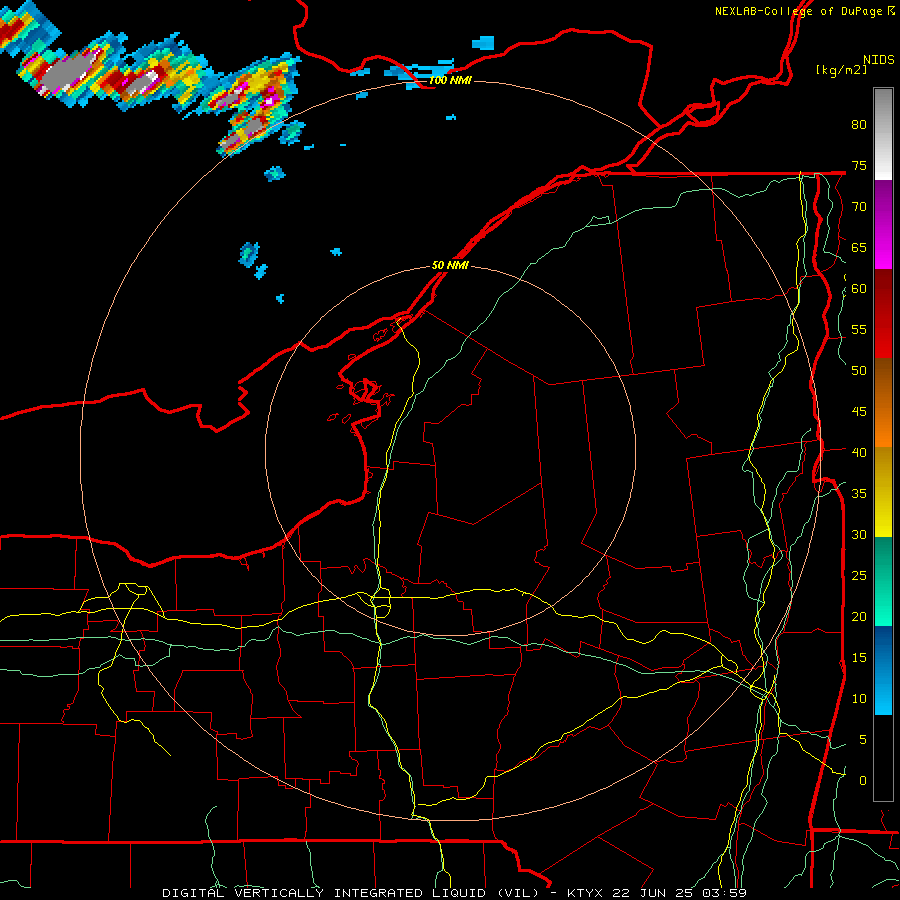Click the black bottom segment of VIL scale

(x=883, y=758)
